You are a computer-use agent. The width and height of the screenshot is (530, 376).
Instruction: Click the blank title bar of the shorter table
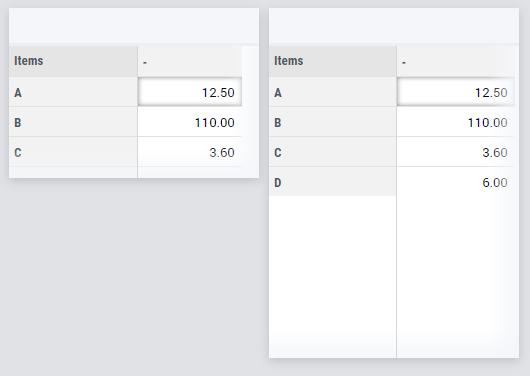134,26
